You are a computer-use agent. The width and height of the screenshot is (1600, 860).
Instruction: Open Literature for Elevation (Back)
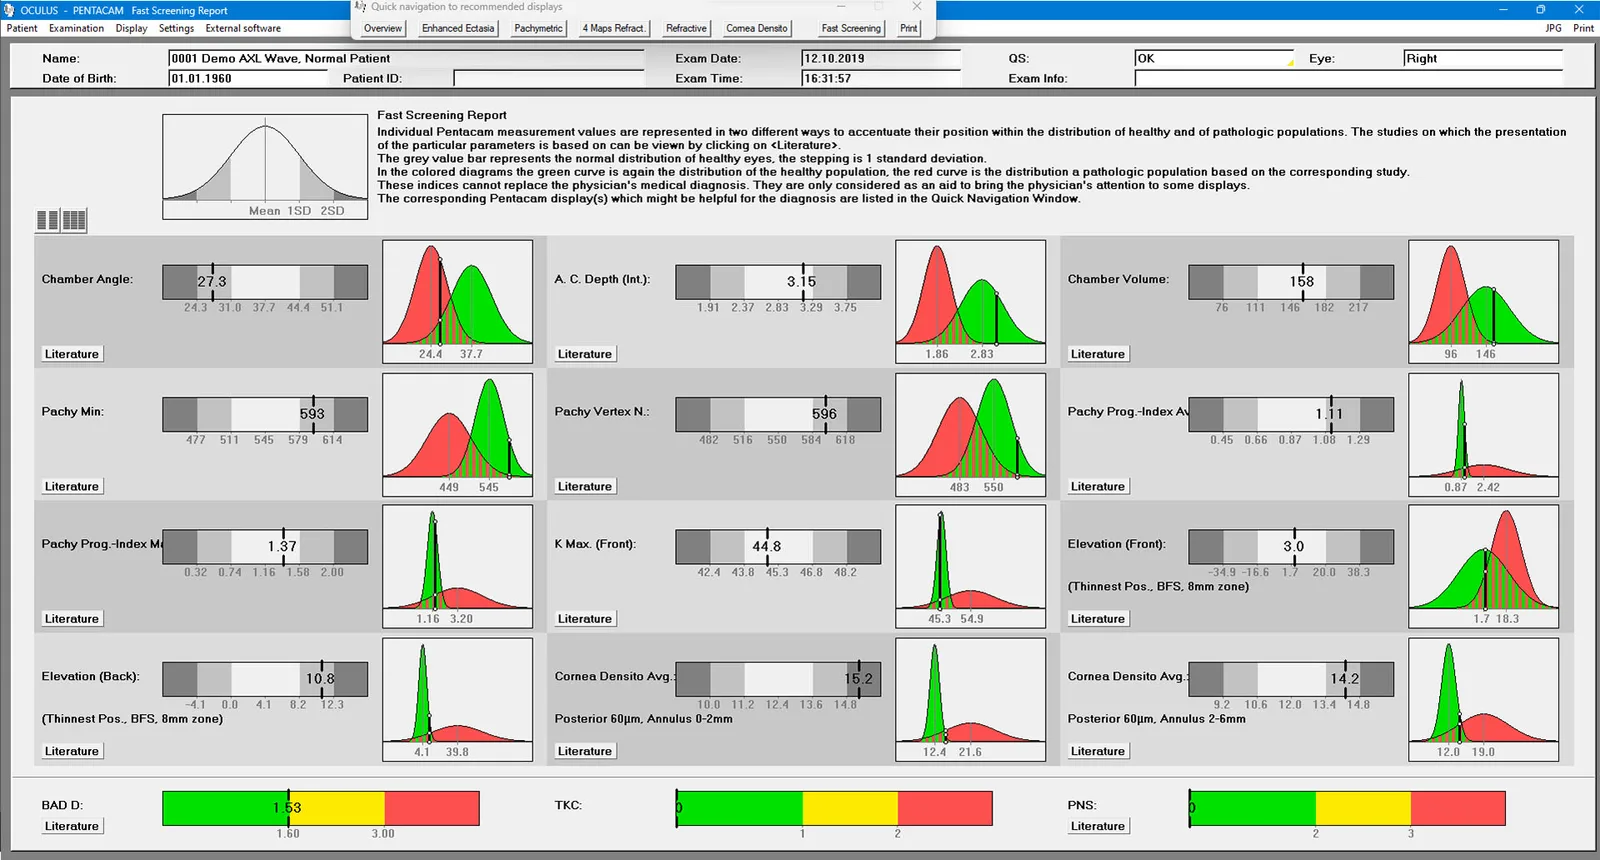(72, 751)
